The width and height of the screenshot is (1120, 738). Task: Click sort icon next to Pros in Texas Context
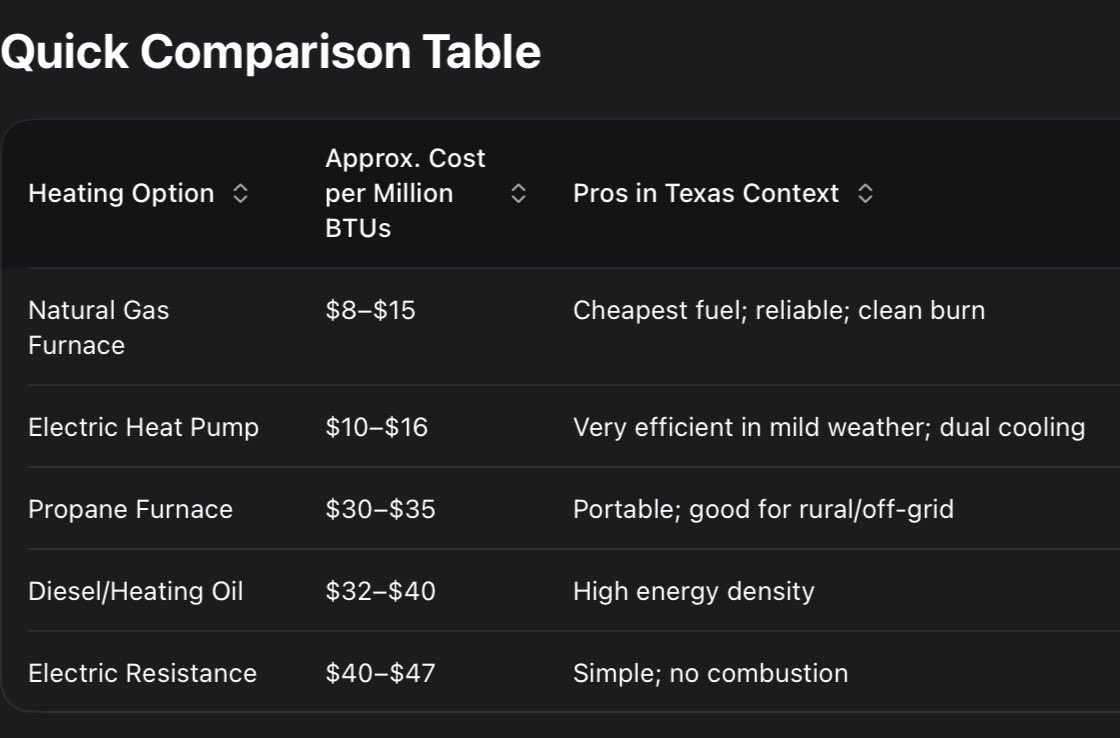tap(865, 194)
